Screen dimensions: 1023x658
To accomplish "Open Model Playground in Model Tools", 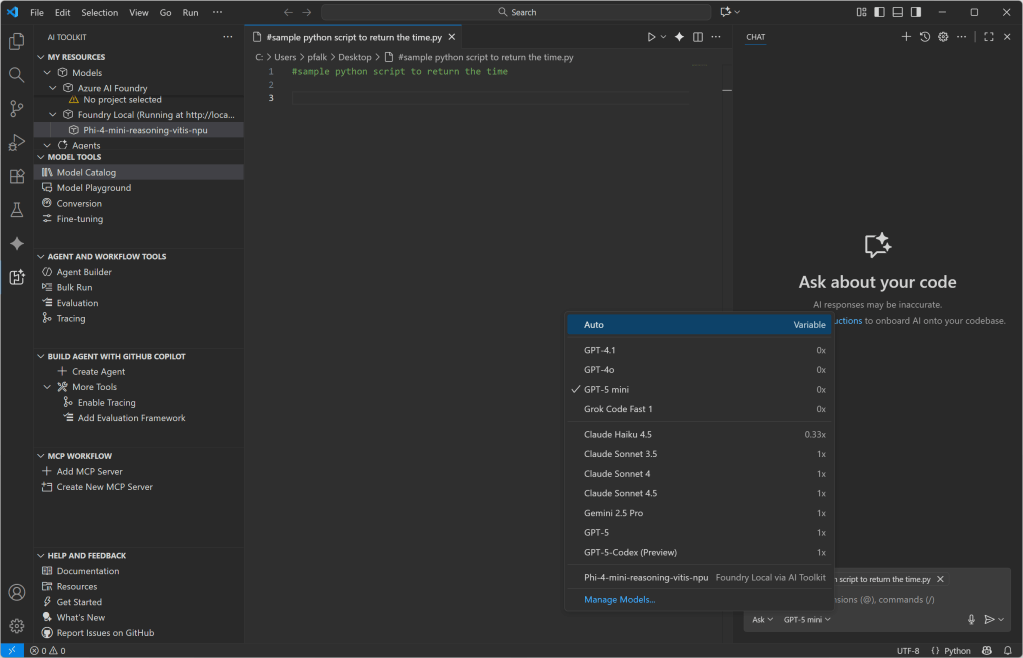I will (93, 188).
